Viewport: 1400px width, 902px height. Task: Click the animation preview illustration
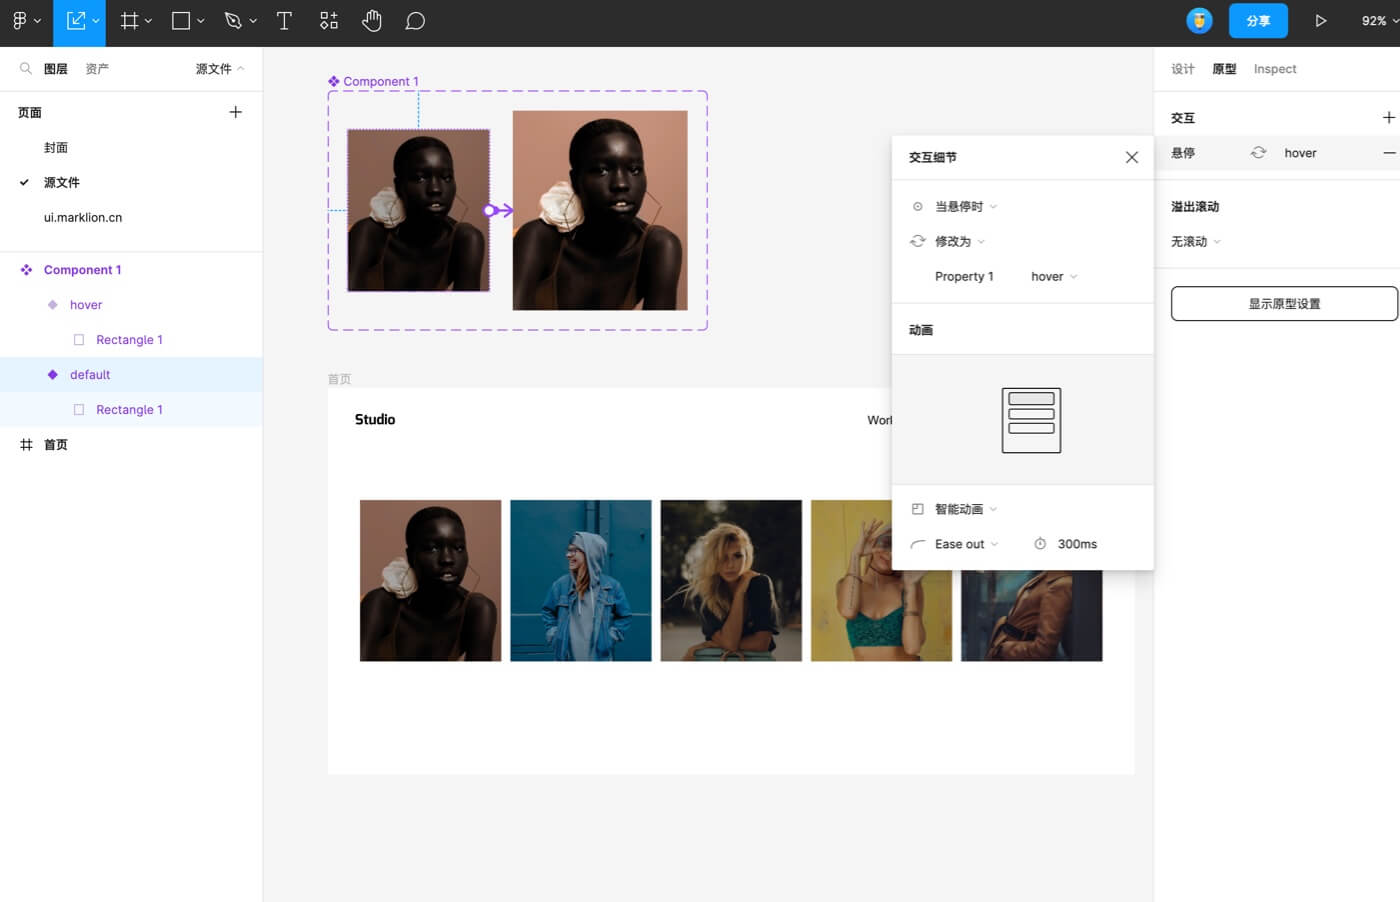[x=1031, y=420]
